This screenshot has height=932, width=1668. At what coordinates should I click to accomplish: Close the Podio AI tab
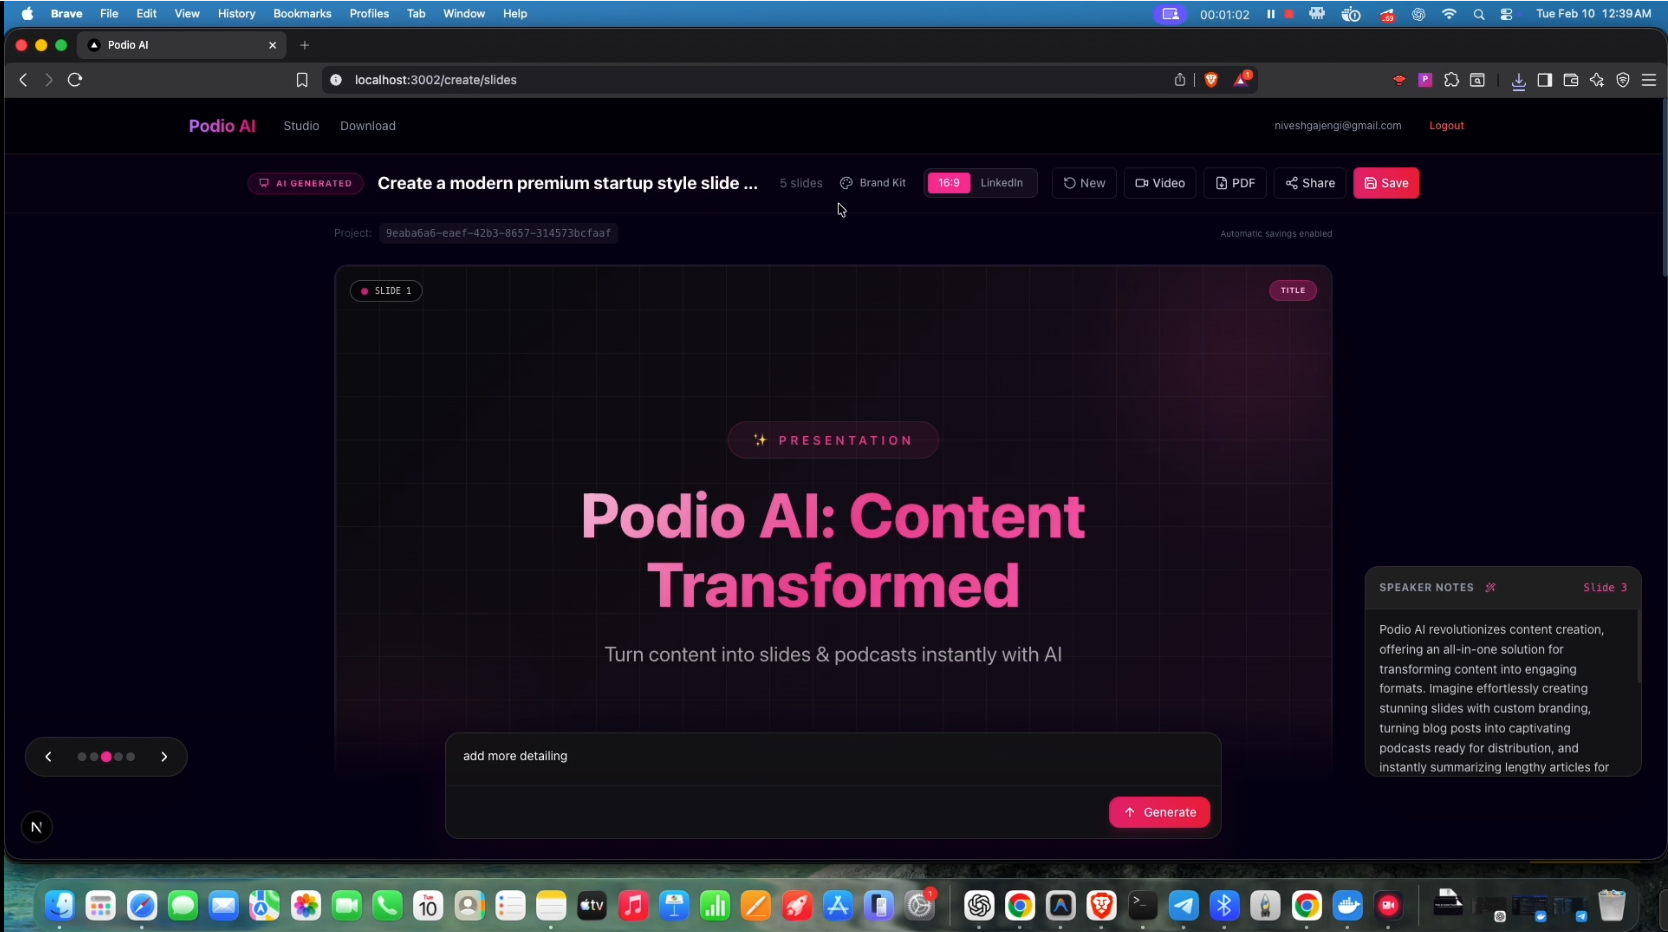[272, 45]
